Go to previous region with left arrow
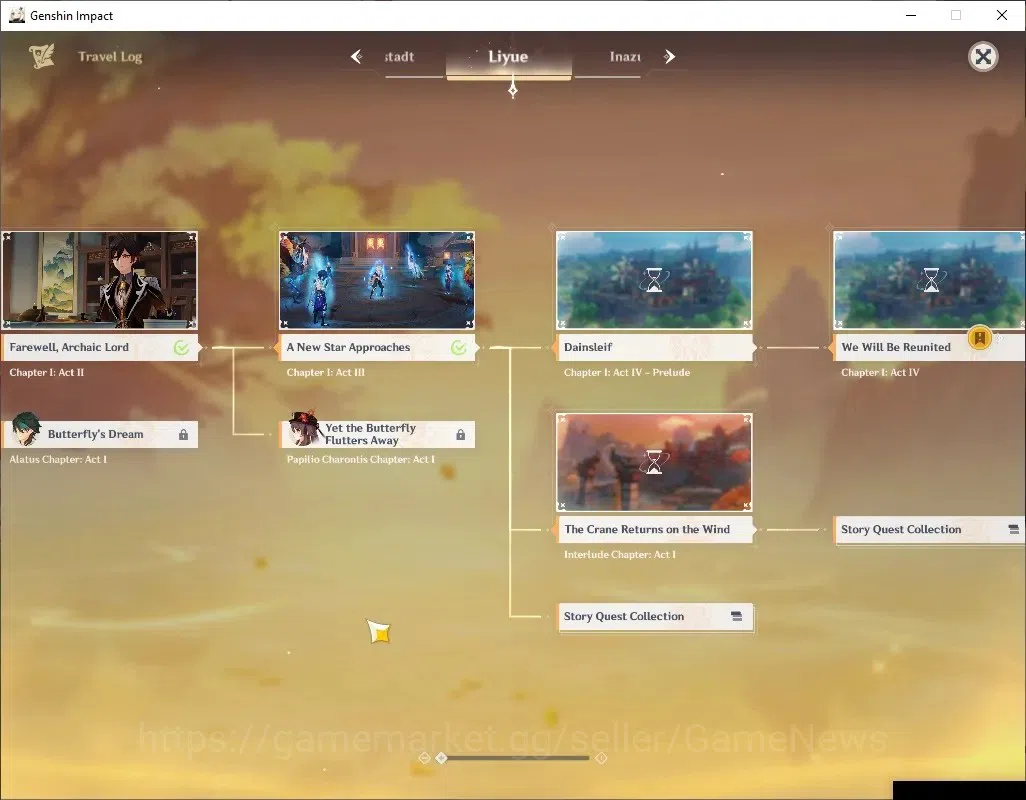Viewport: 1026px width, 800px height. [356, 57]
